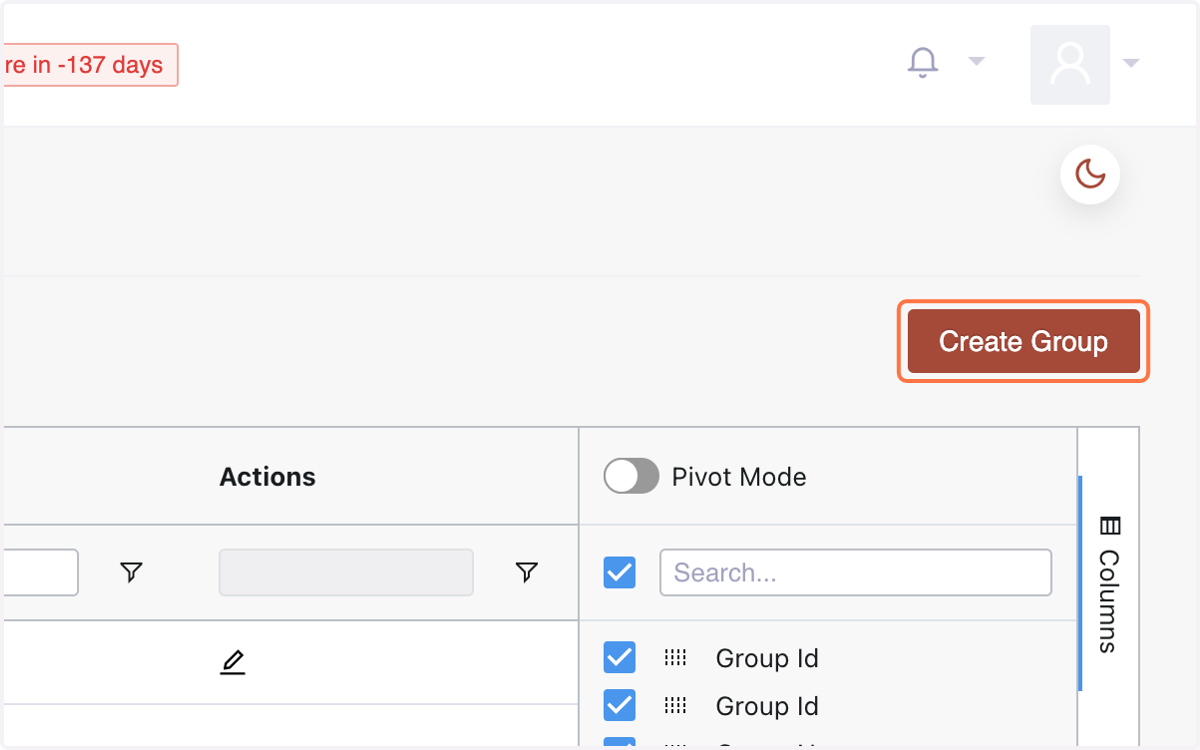This screenshot has width=1200, height=750.
Task: Open the filter icon left of Actions
Action: [131, 572]
